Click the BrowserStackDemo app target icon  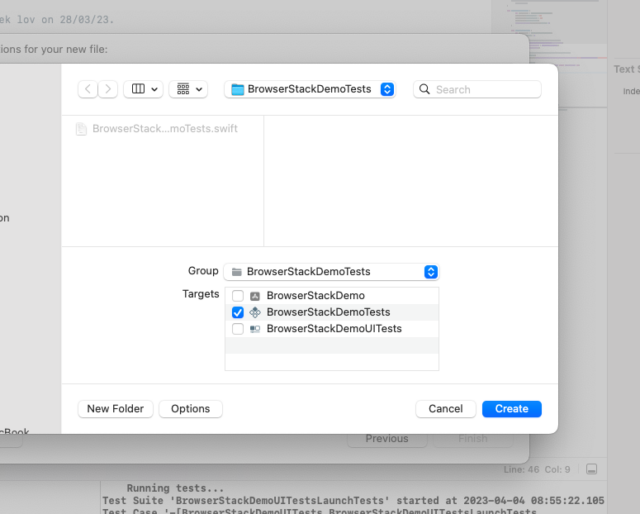pyautogui.click(x=255, y=296)
